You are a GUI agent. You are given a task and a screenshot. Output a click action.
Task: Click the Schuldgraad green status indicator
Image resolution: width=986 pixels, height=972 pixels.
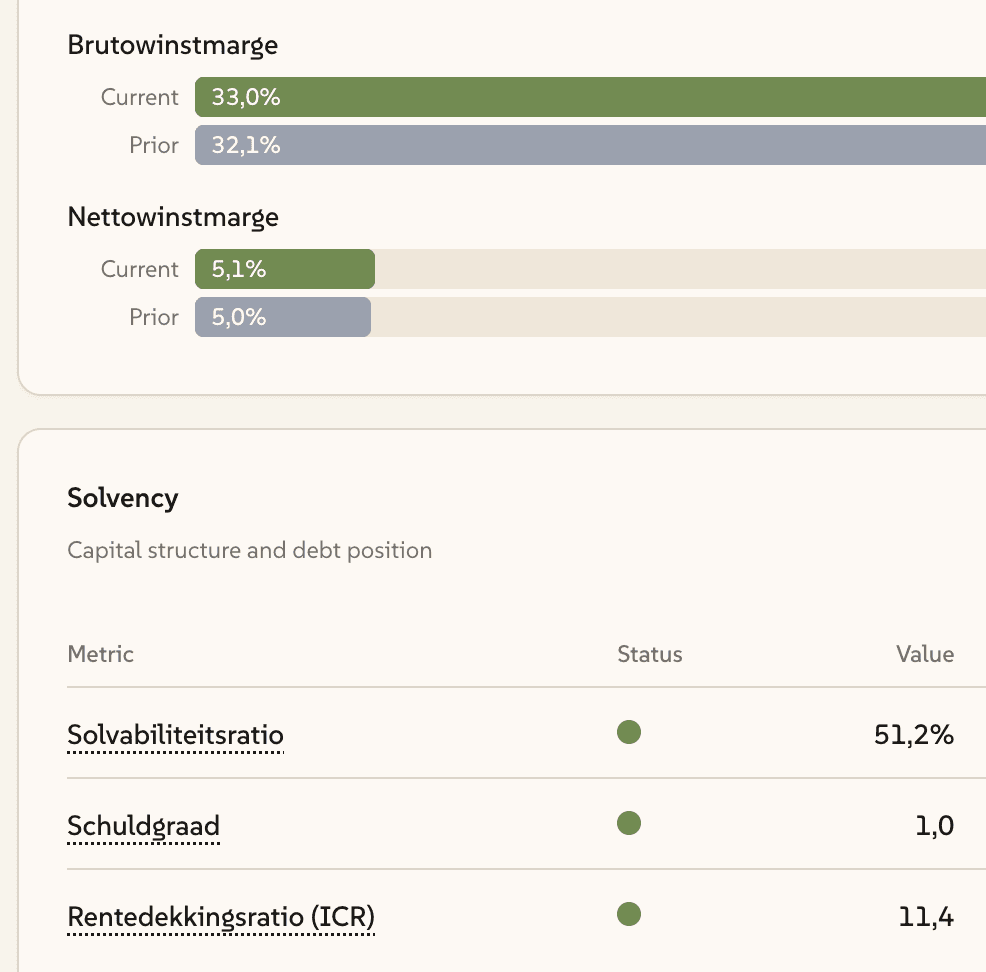629,824
